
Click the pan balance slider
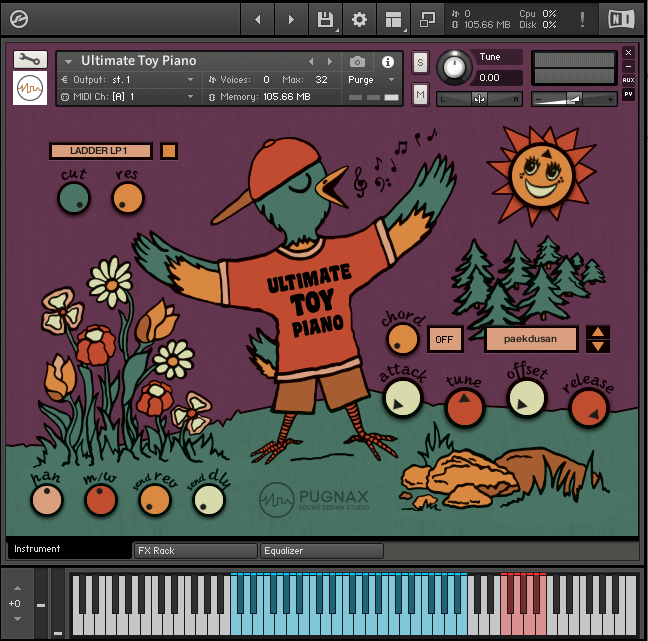(x=479, y=99)
